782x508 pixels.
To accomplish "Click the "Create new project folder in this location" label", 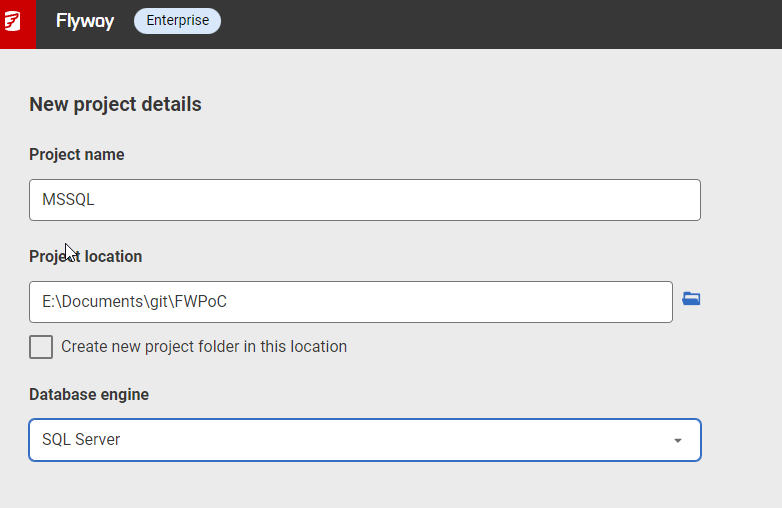I will pyautogui.click(x=204, y=347).
